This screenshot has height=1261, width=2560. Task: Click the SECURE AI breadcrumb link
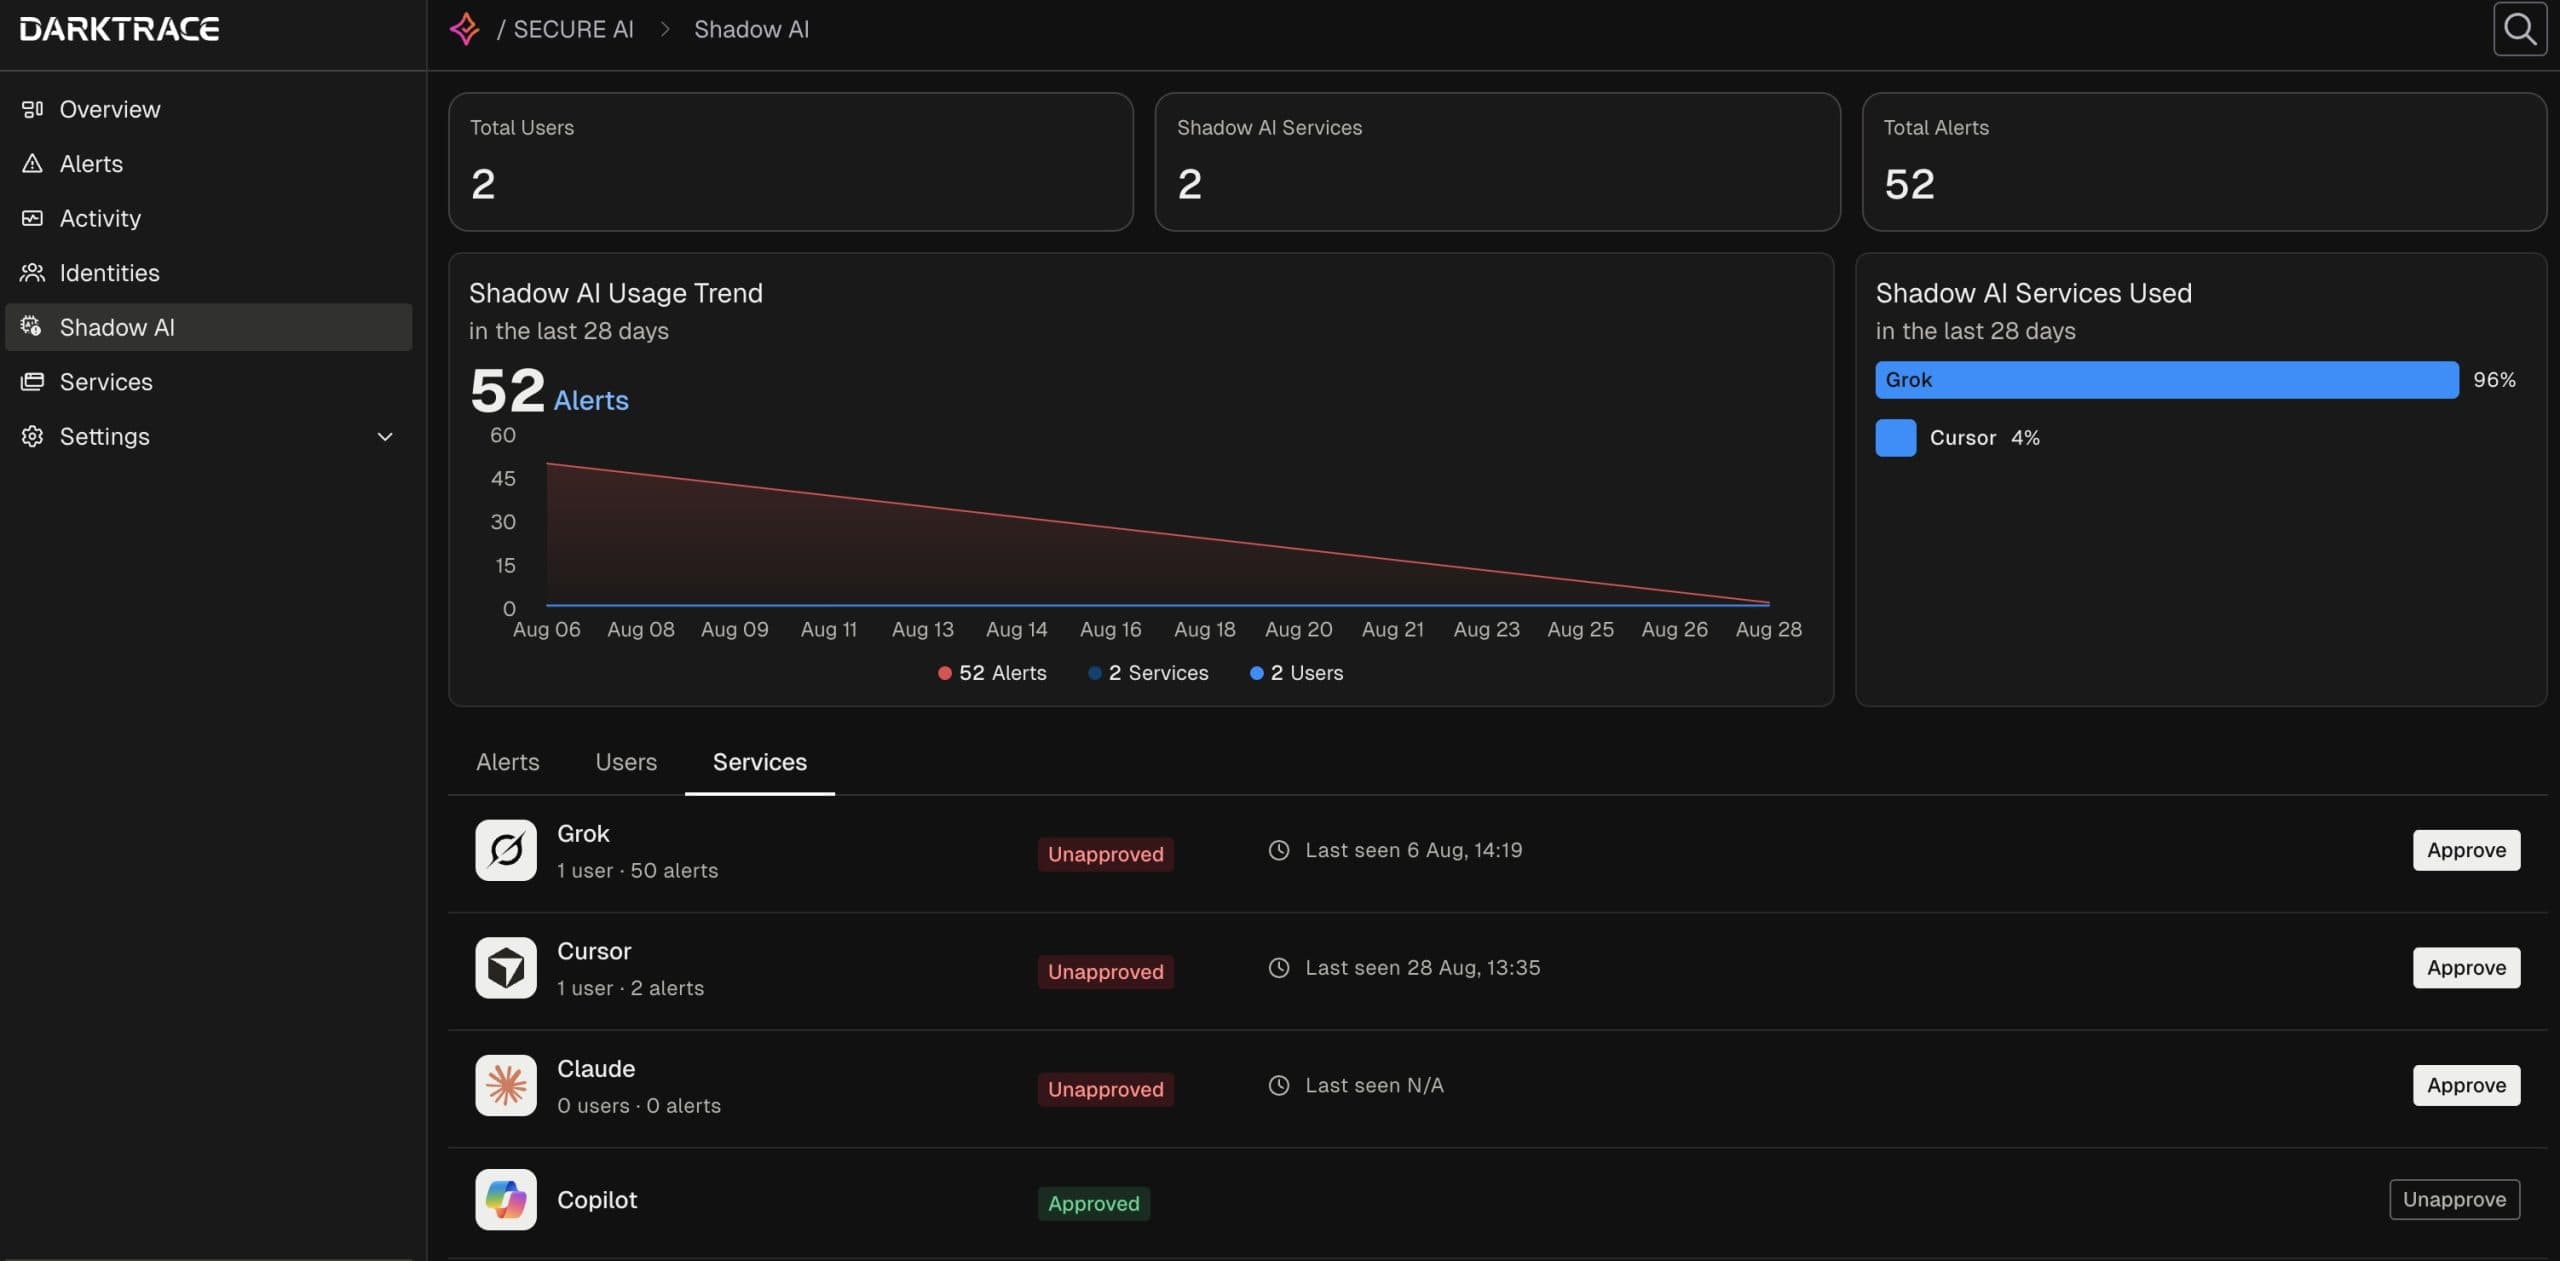573,29
